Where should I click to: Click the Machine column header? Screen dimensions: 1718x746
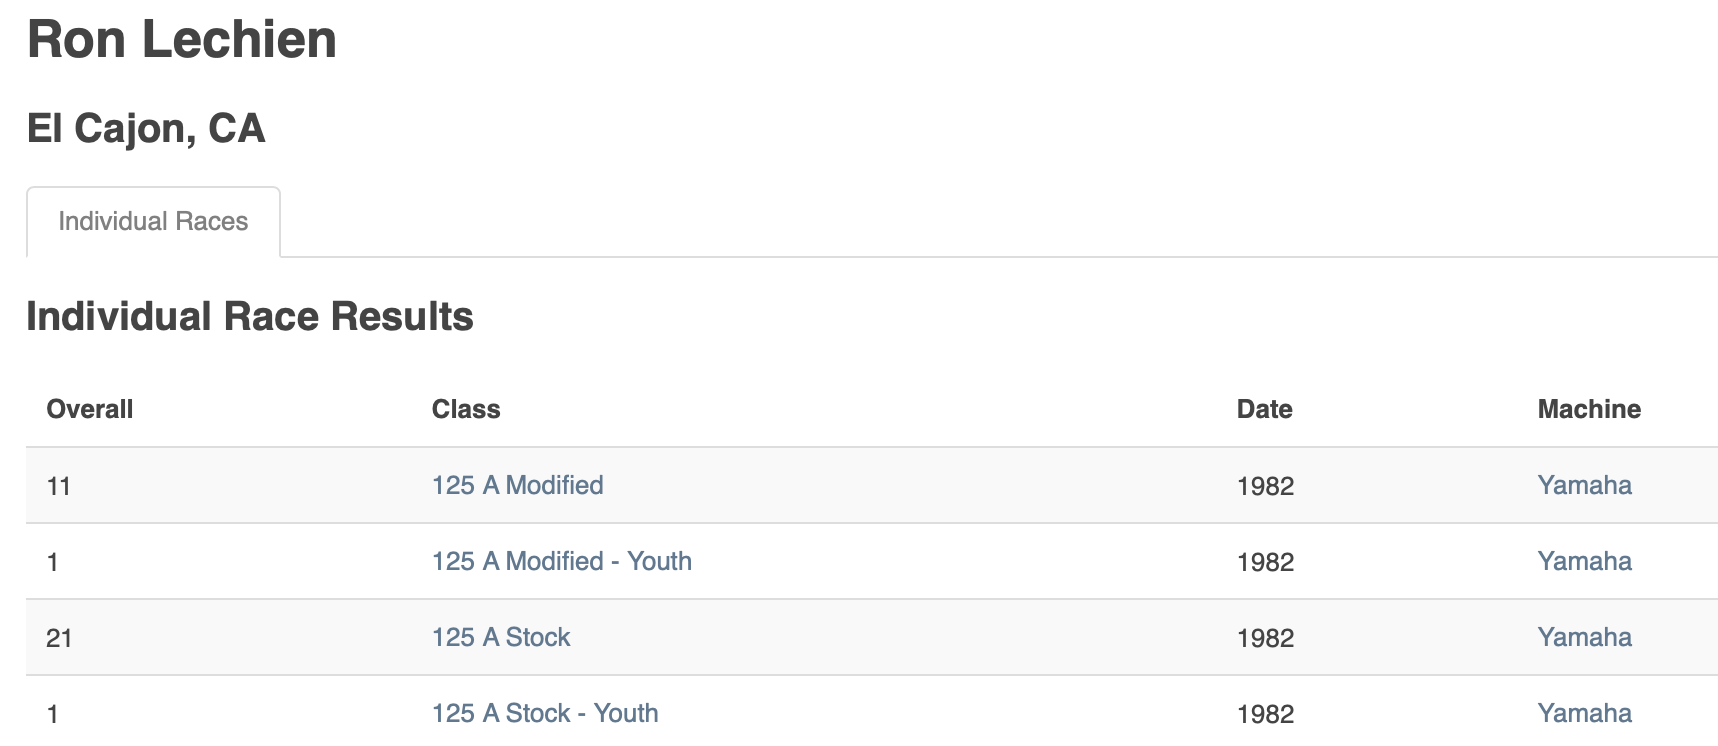(x=1589, y=409)
